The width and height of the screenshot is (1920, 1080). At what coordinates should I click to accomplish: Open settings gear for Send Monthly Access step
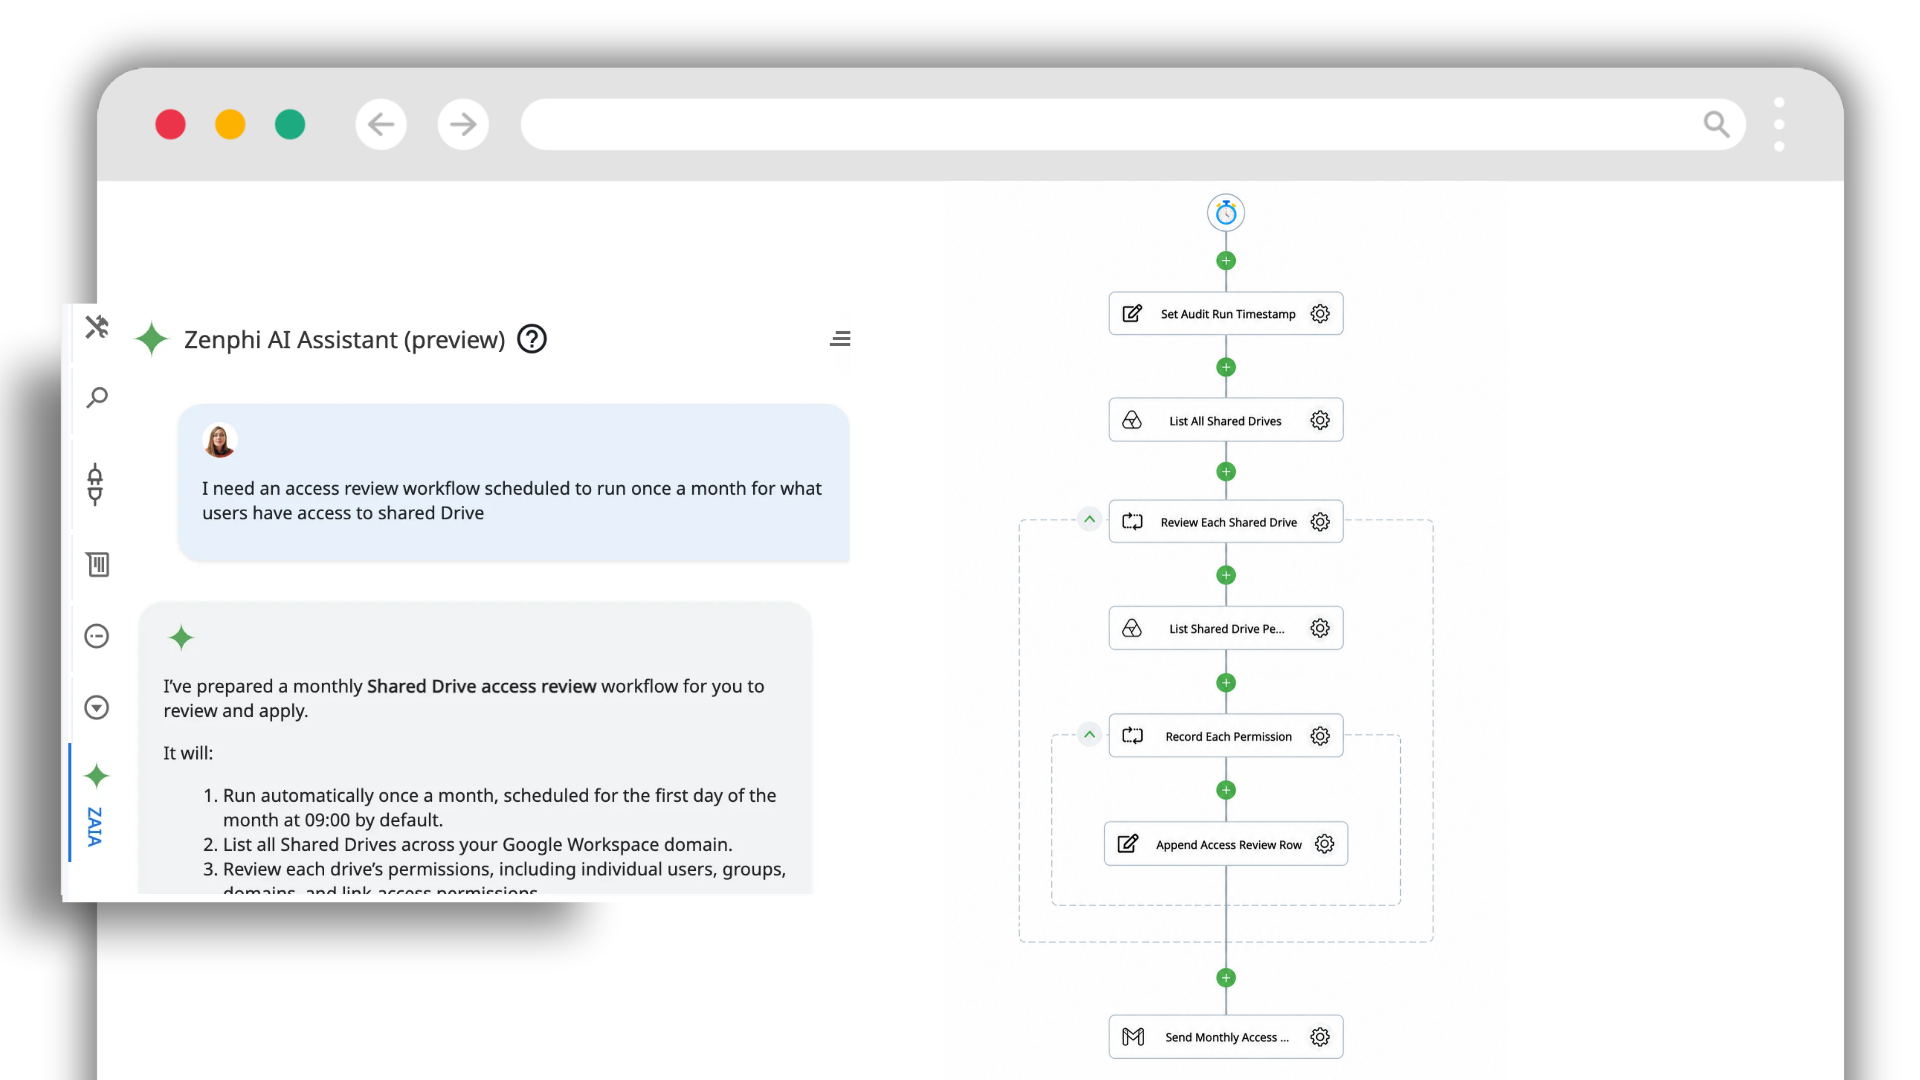coord(1320,1037)
